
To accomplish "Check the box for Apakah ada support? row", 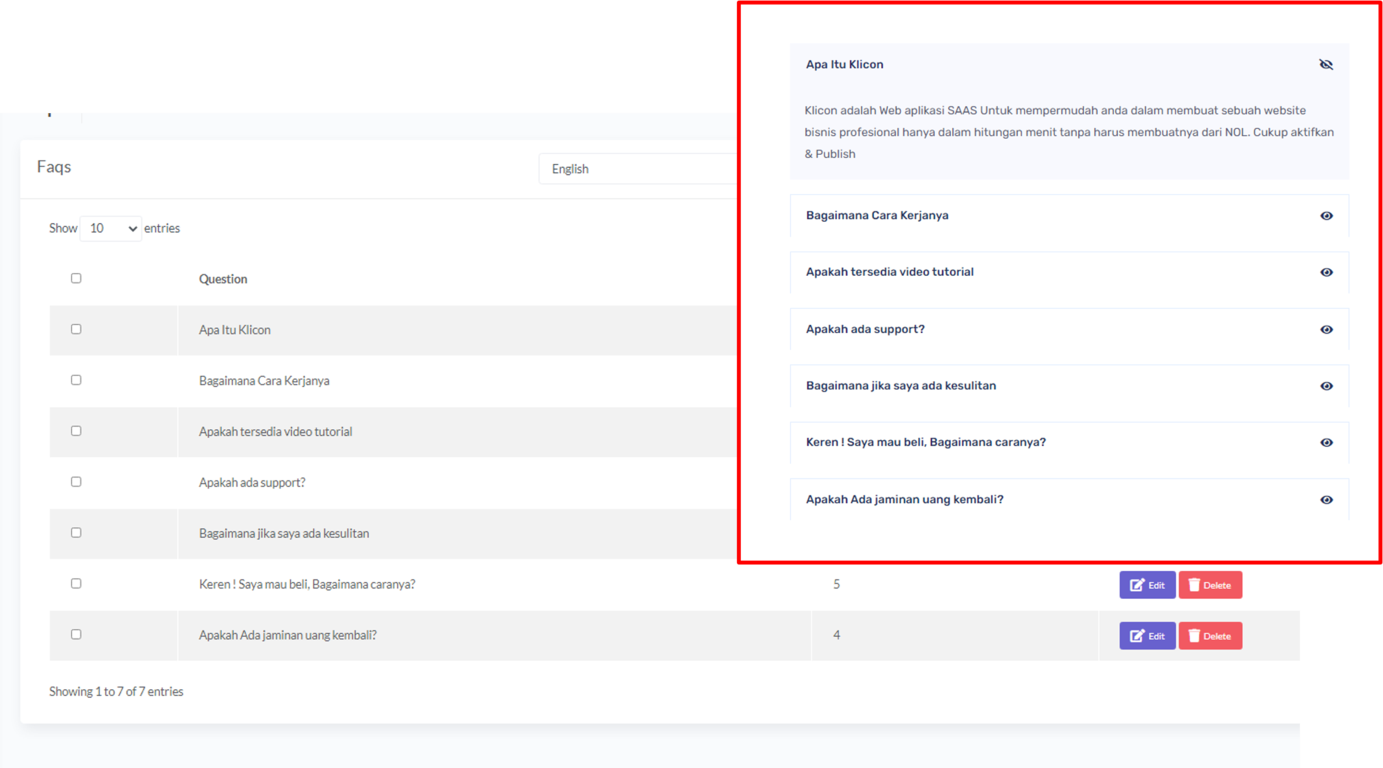I will coord(76,482).
